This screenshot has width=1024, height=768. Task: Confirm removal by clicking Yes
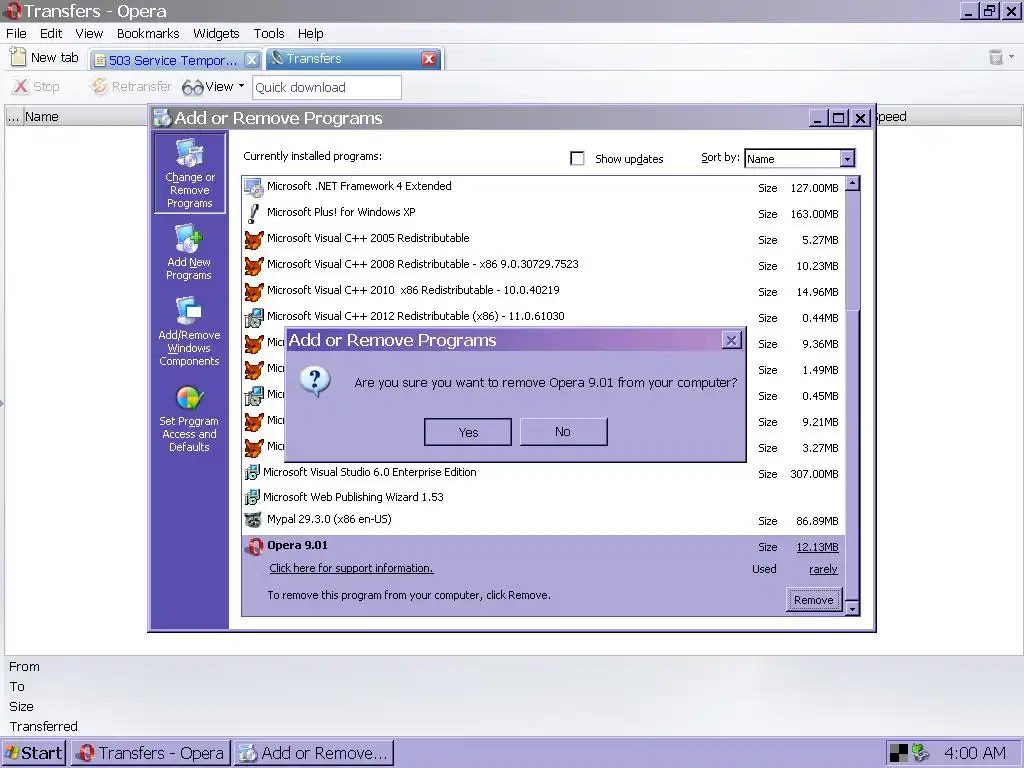coord(468,432)
